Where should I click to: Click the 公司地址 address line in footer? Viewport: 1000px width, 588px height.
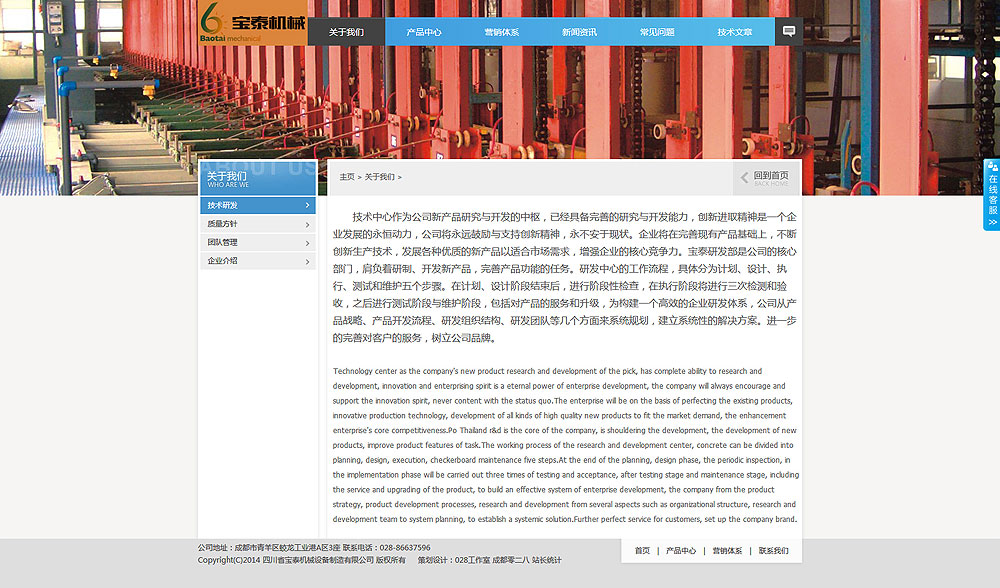coord(268,548)
